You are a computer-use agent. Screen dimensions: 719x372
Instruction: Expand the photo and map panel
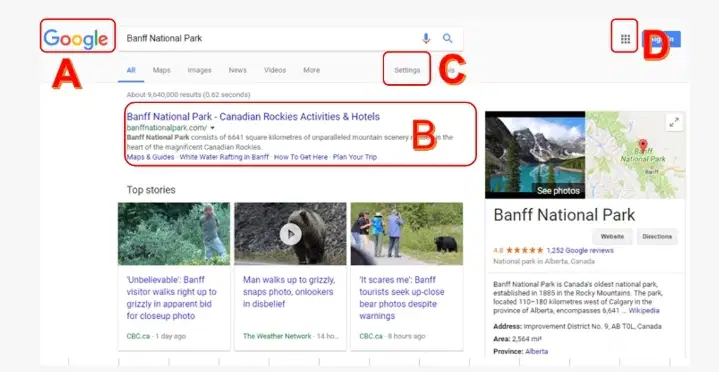click(x=674, y=122)
